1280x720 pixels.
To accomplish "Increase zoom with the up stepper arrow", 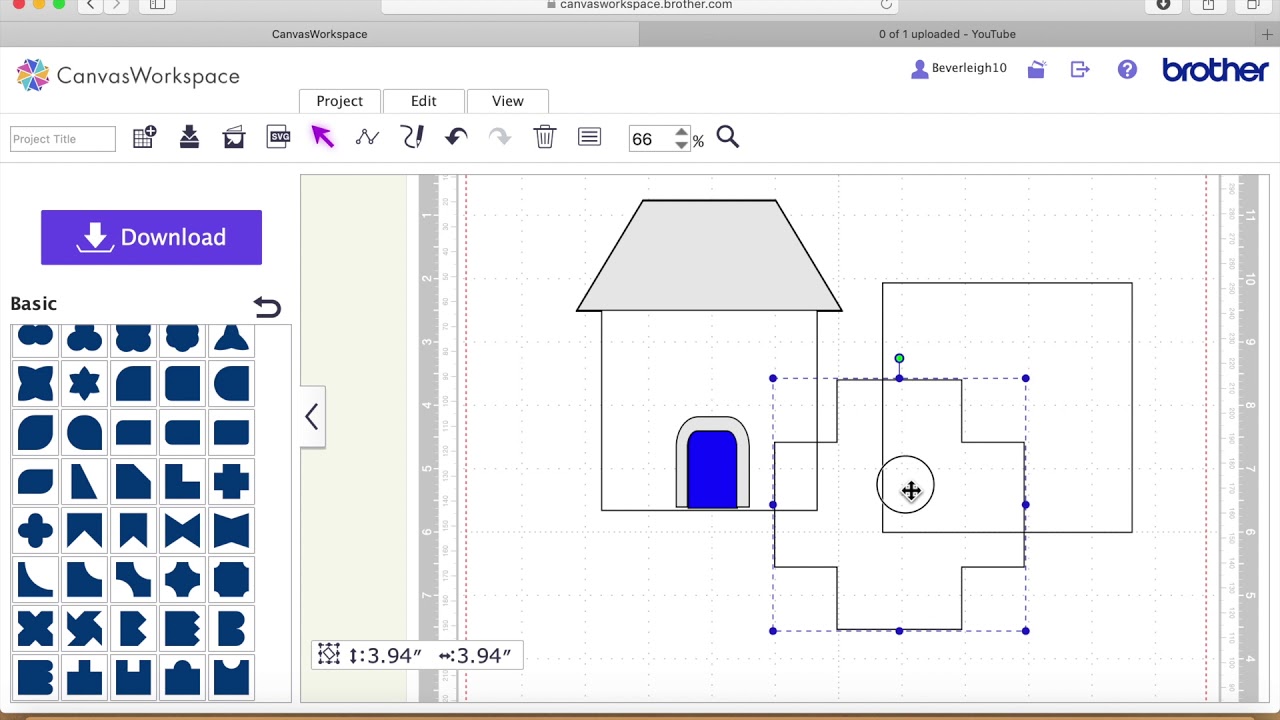I will (x=682, y=132).
